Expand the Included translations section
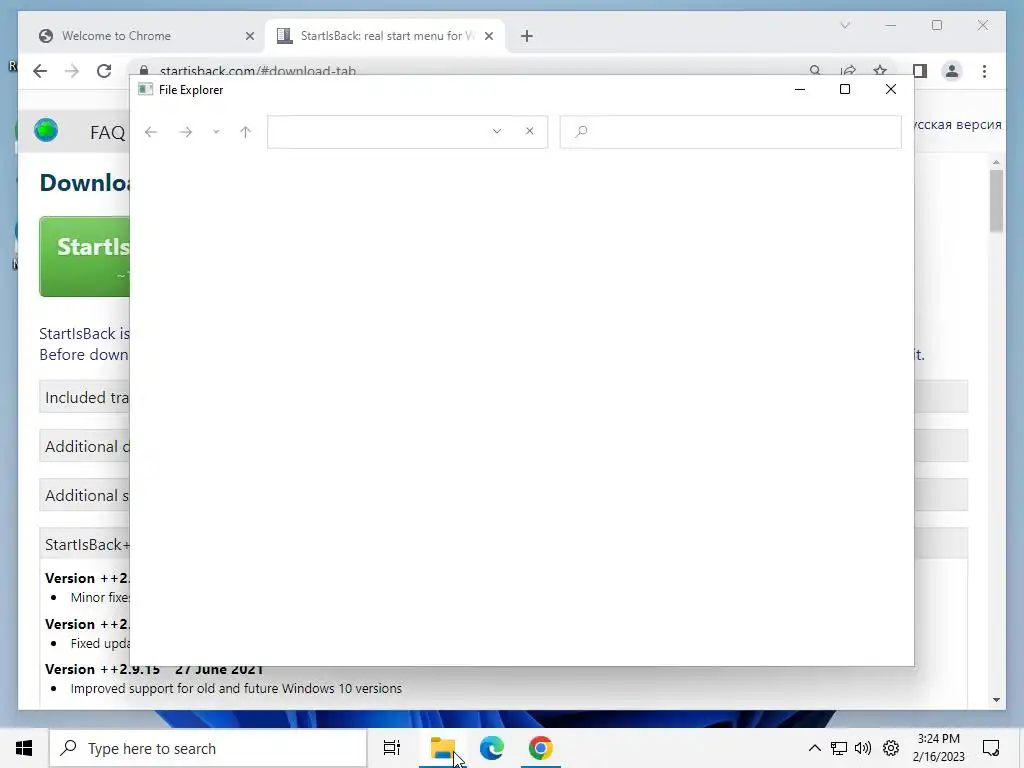 click(84, 397)
